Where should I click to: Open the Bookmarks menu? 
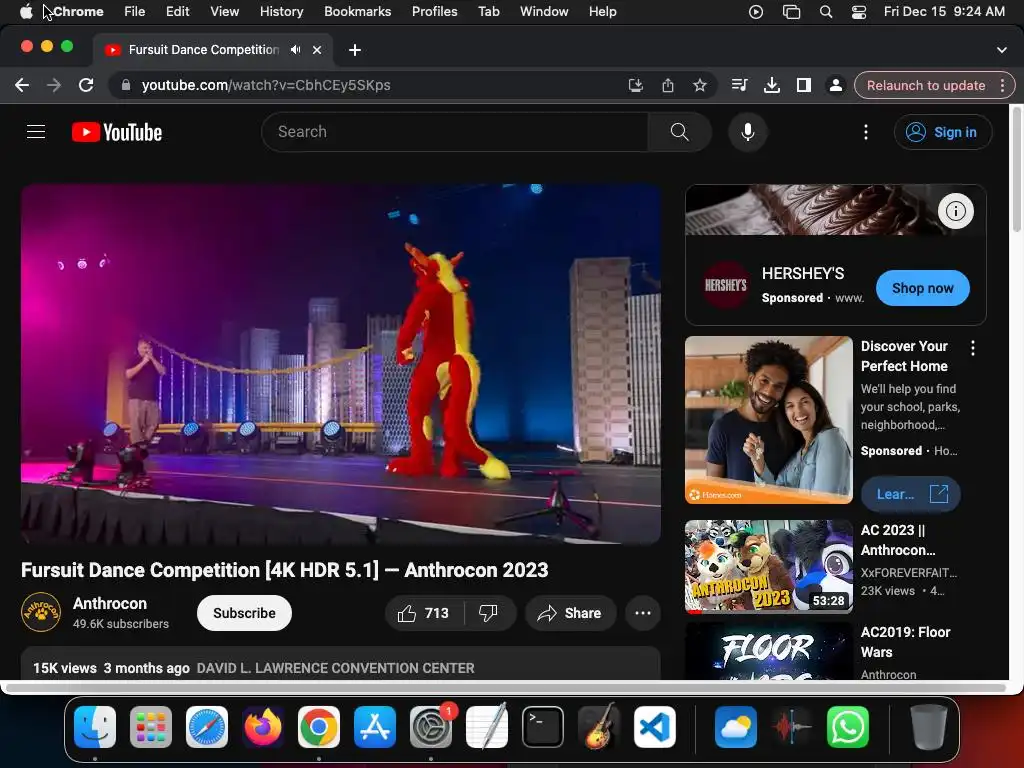pos(357,12)
